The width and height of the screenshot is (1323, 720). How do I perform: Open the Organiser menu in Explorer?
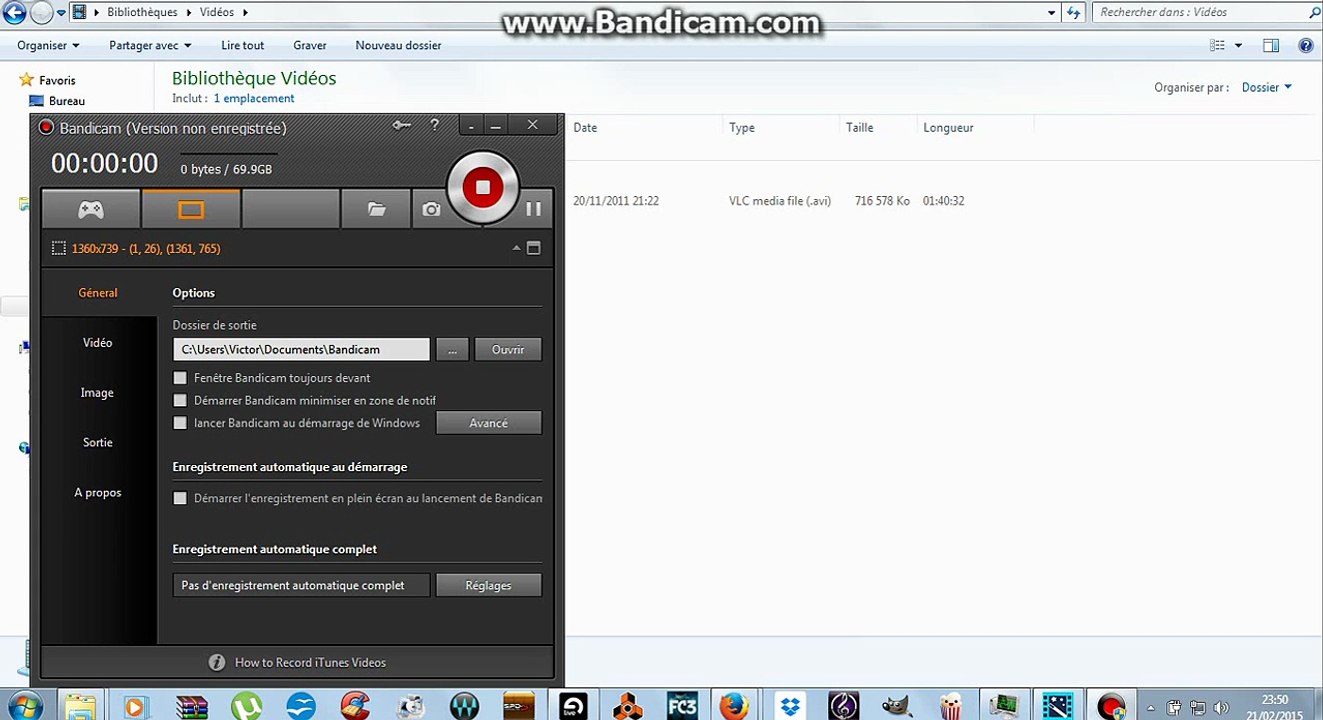point(48,45)
